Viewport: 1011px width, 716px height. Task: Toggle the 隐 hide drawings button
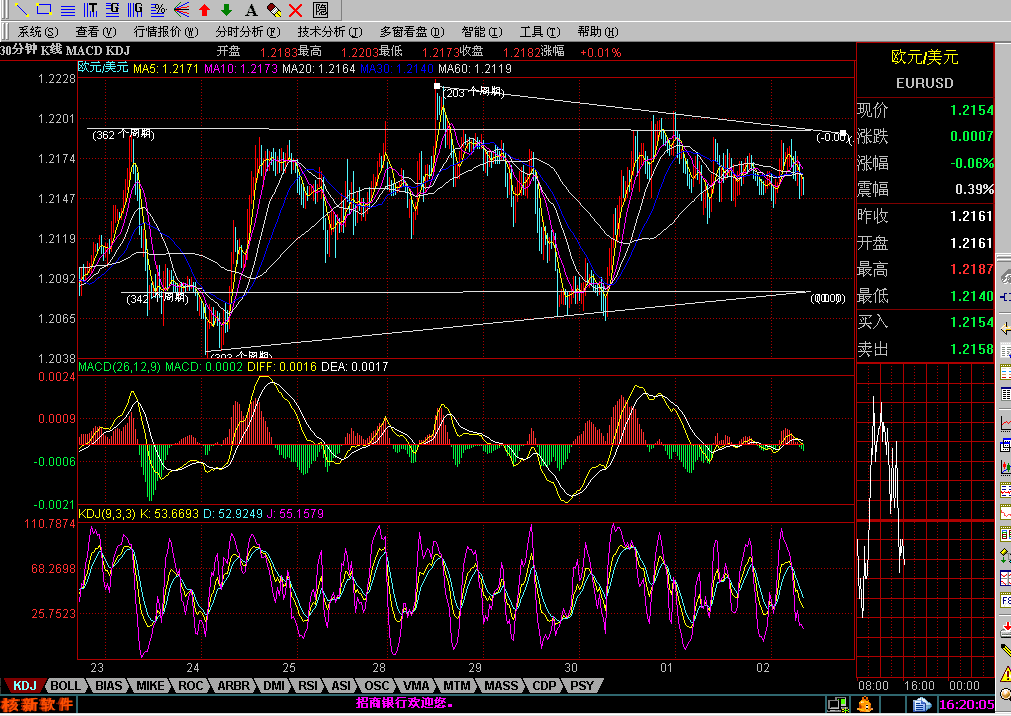tap(320, 10)
